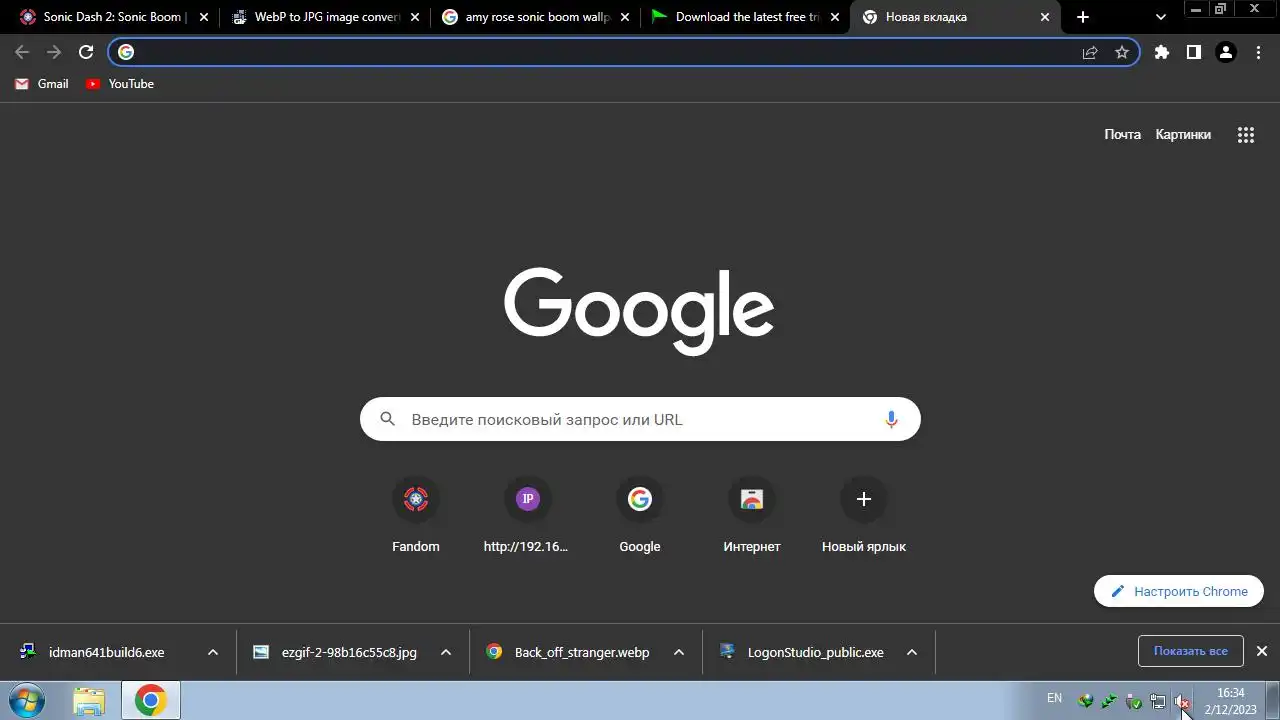Screen dimensions: 1280x720
Task: Click Настроить Chrome button
Action: pos(1177,591)
